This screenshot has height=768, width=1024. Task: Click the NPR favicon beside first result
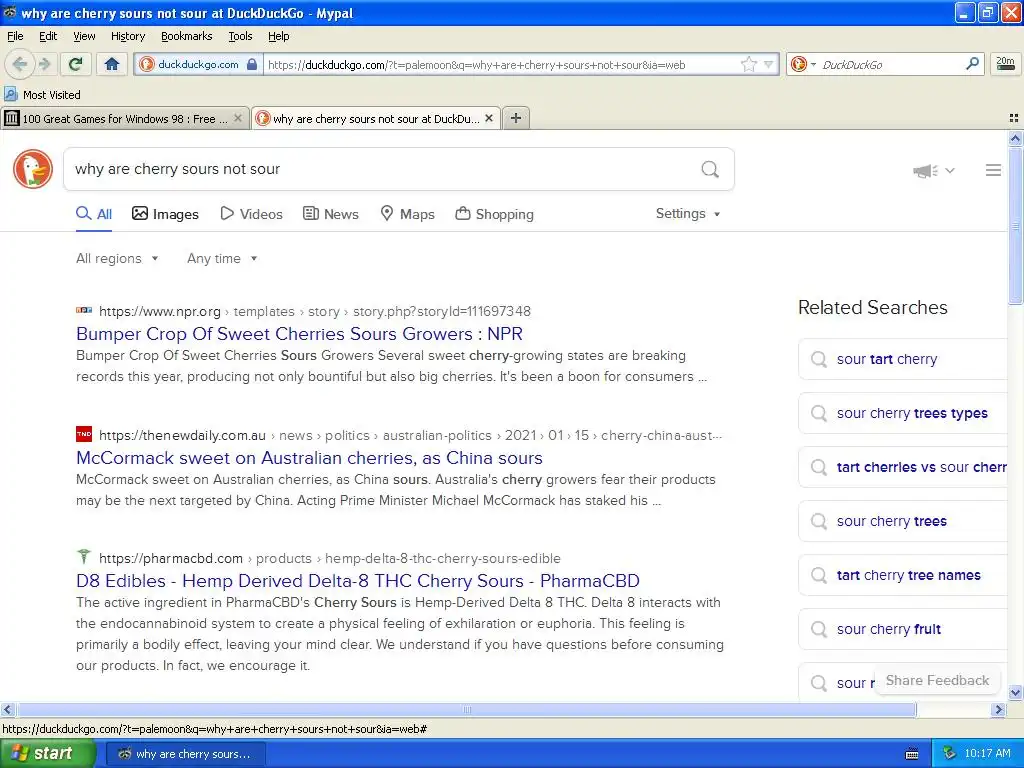(84, 311)
